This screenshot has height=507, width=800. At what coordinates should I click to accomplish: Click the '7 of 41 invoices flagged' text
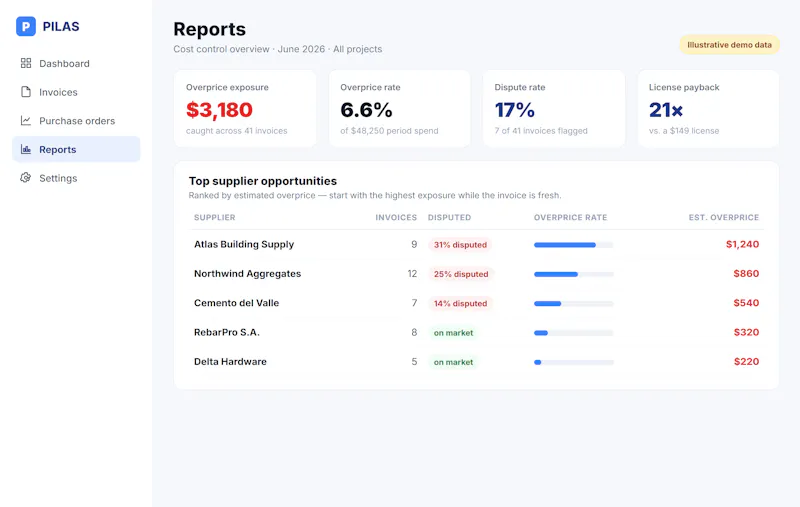tap(541, 131)
